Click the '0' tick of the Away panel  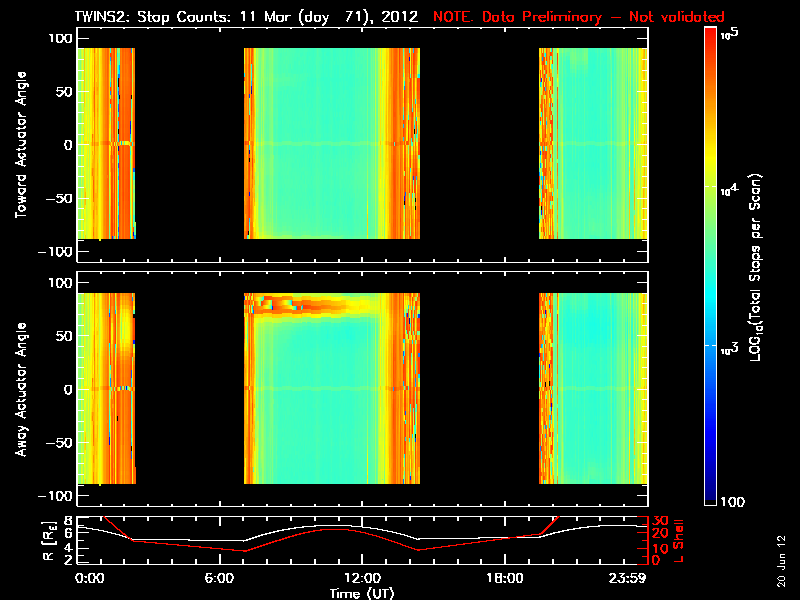pyautogui.click(x=68, y=390)
